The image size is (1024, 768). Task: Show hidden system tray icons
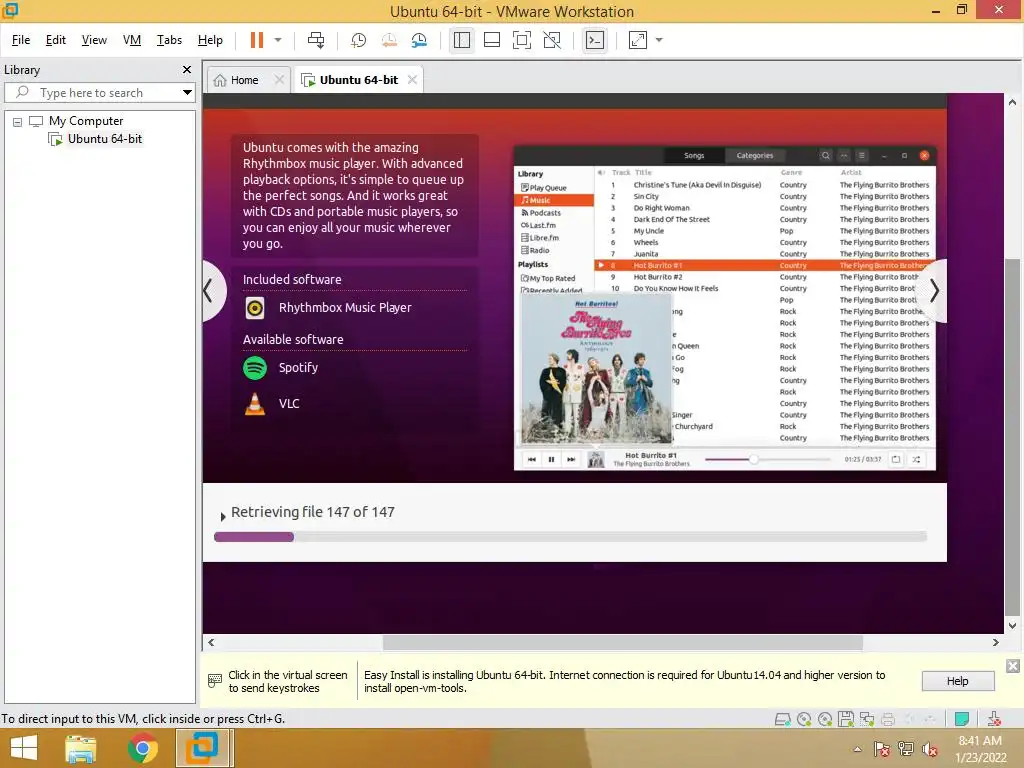[857, 750]
